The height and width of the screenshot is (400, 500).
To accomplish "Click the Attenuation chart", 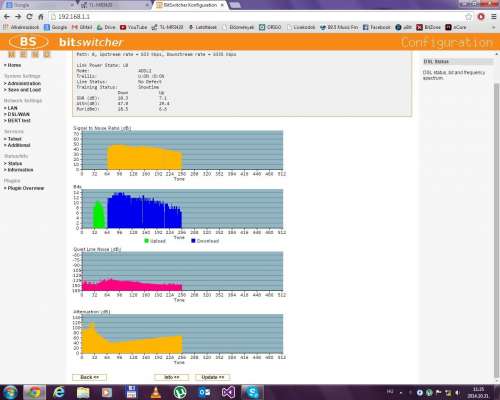I will coord(182,334).
